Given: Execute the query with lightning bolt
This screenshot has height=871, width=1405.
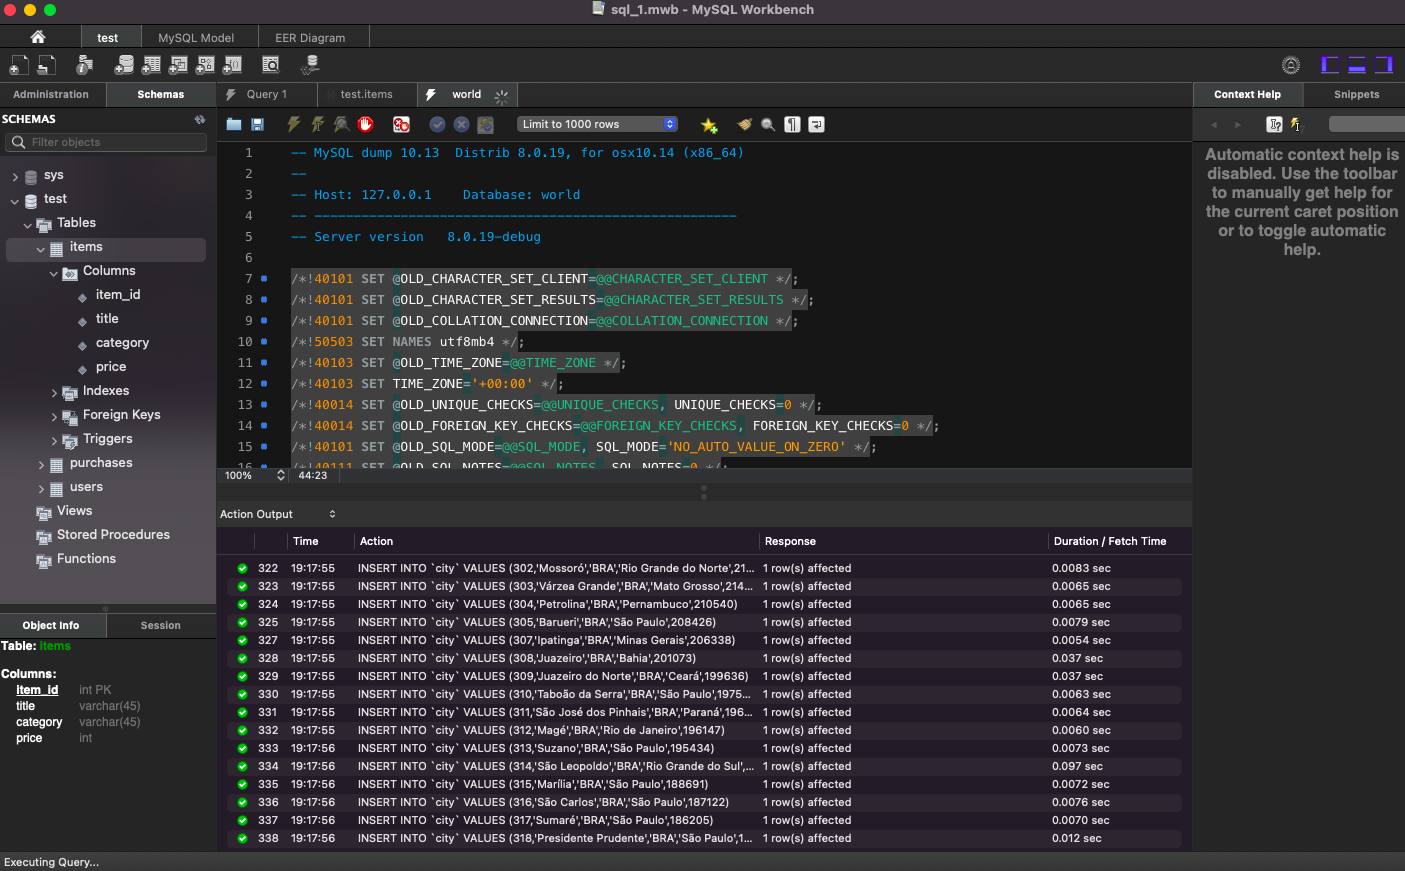Looking at the screenshot, I should 293,124.
